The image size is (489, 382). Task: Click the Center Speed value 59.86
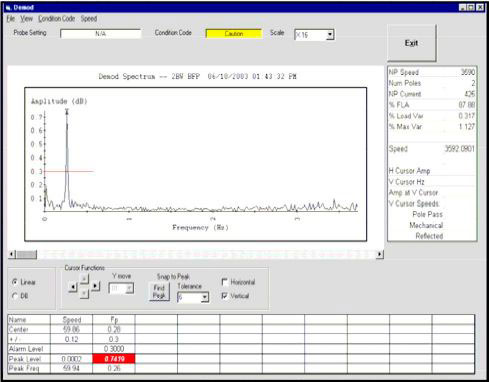pos(71,330)
